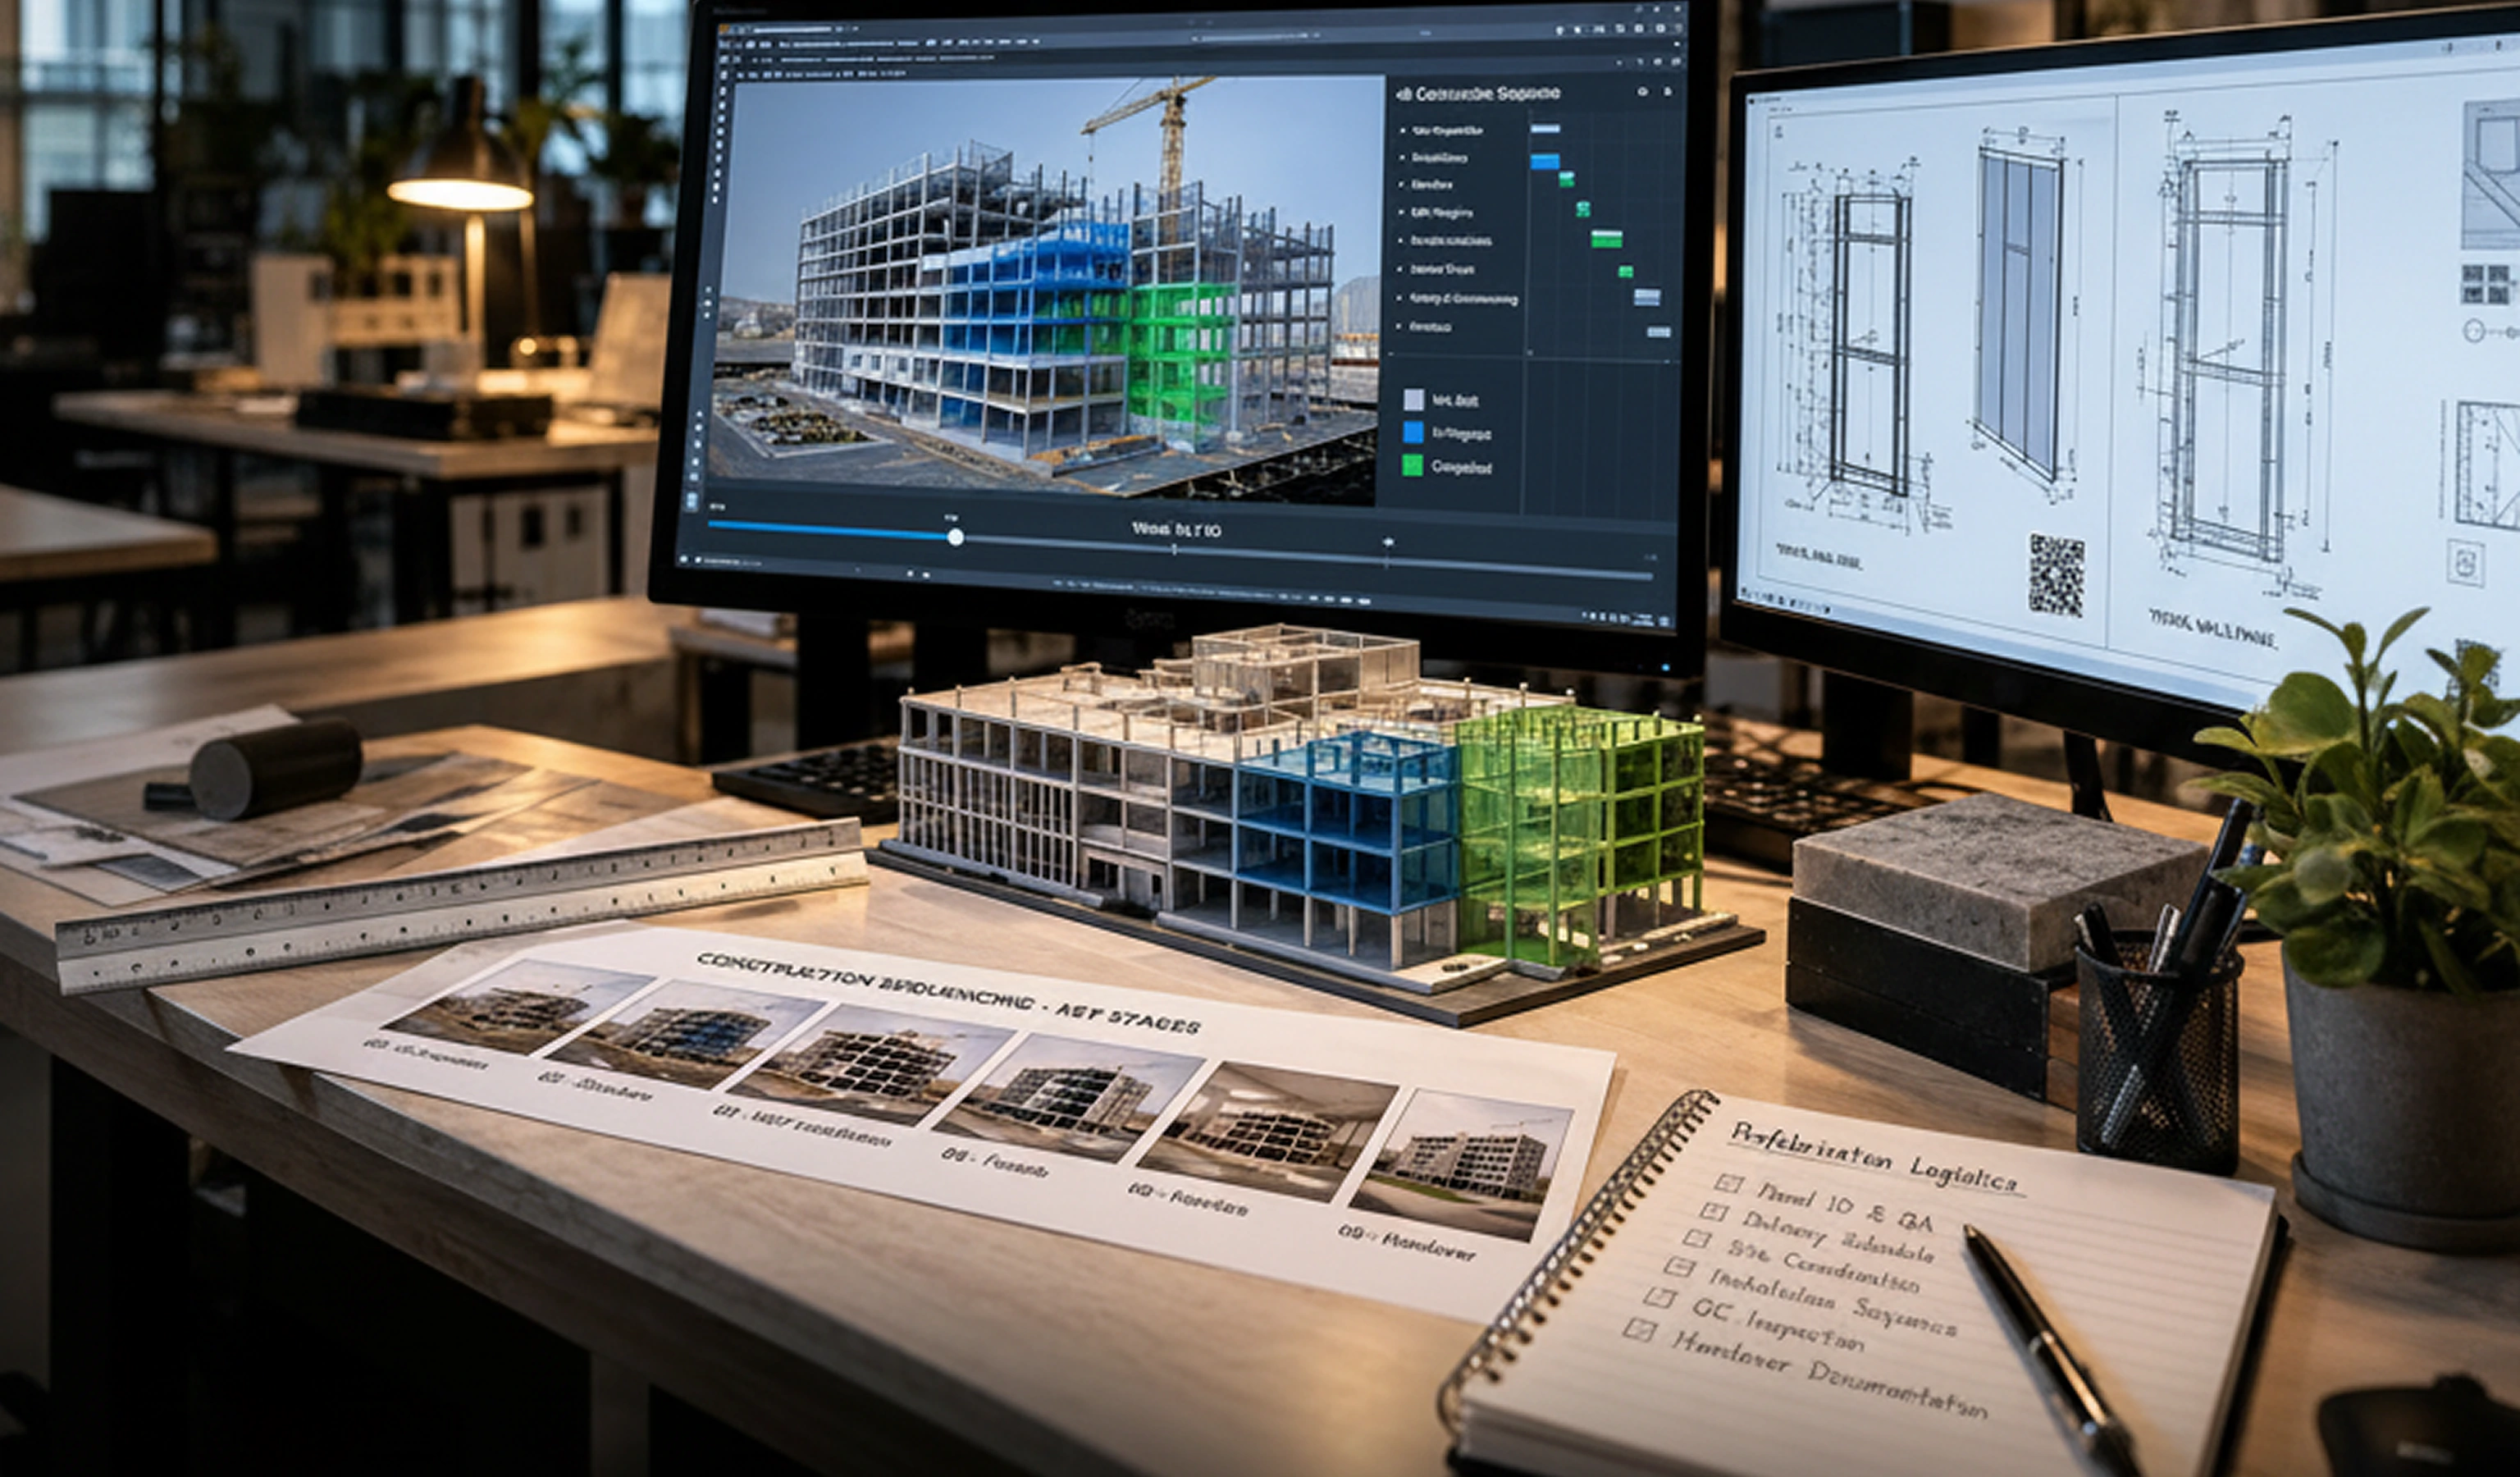The image size is (2520, 1477).
Task: Click the white timeline playhead knob
Action: [955, 537]
